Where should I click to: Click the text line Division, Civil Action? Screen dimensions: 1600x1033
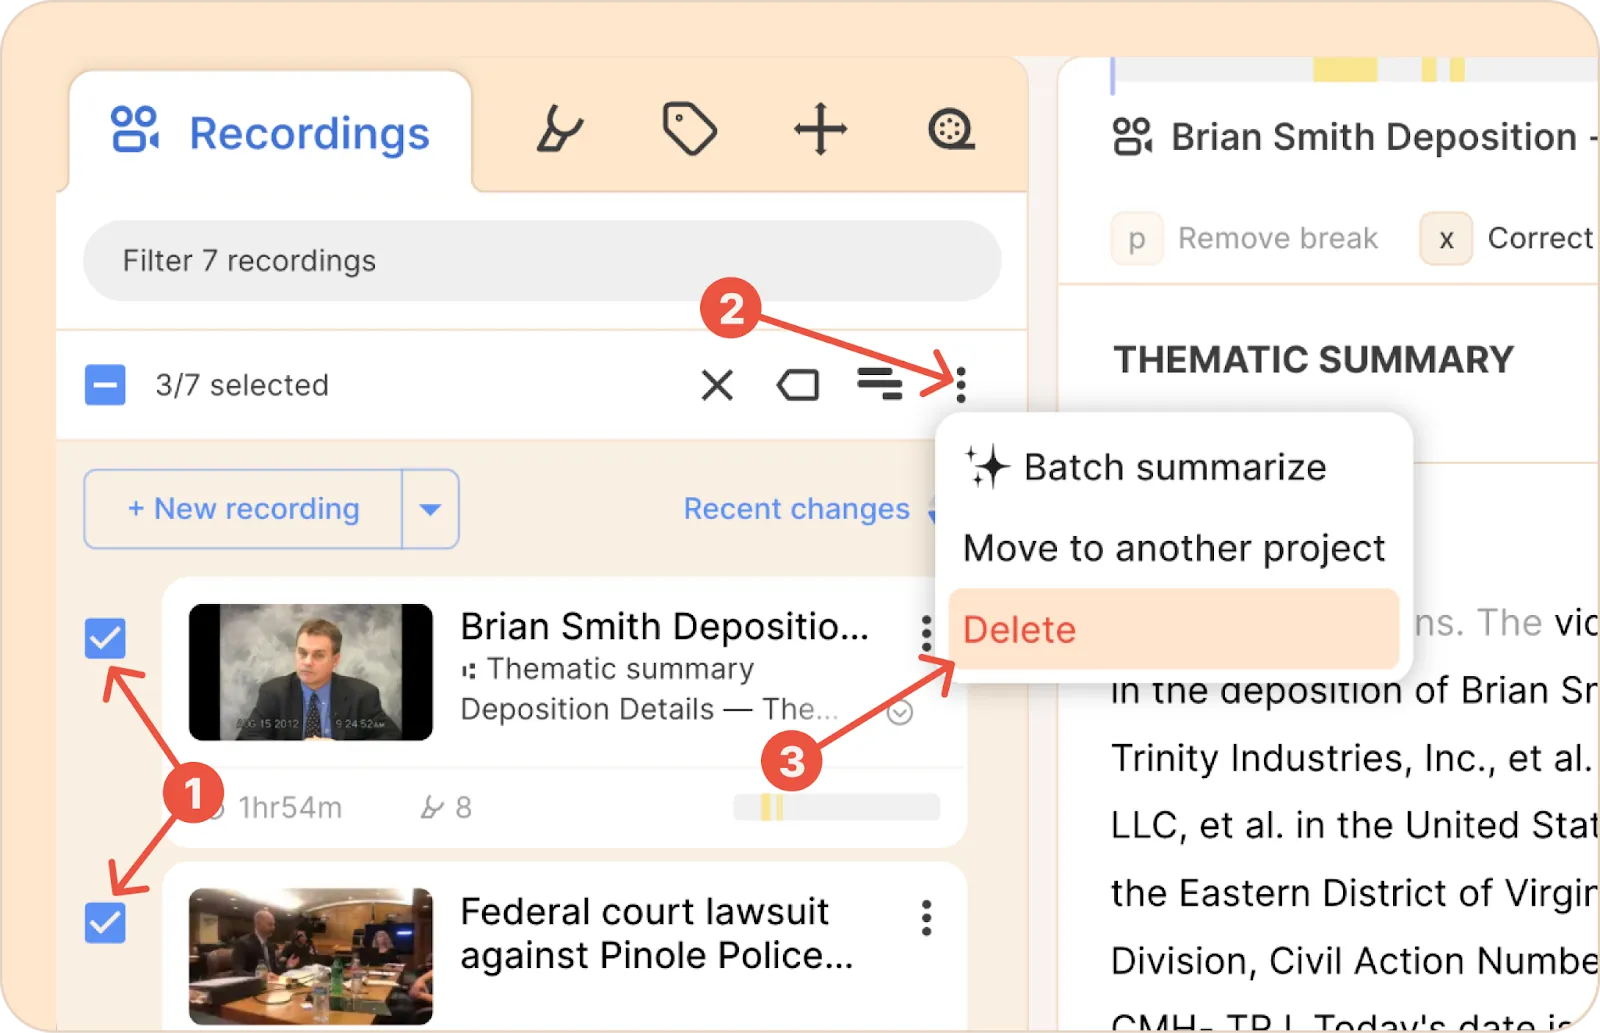click(x=1355, y=961)
